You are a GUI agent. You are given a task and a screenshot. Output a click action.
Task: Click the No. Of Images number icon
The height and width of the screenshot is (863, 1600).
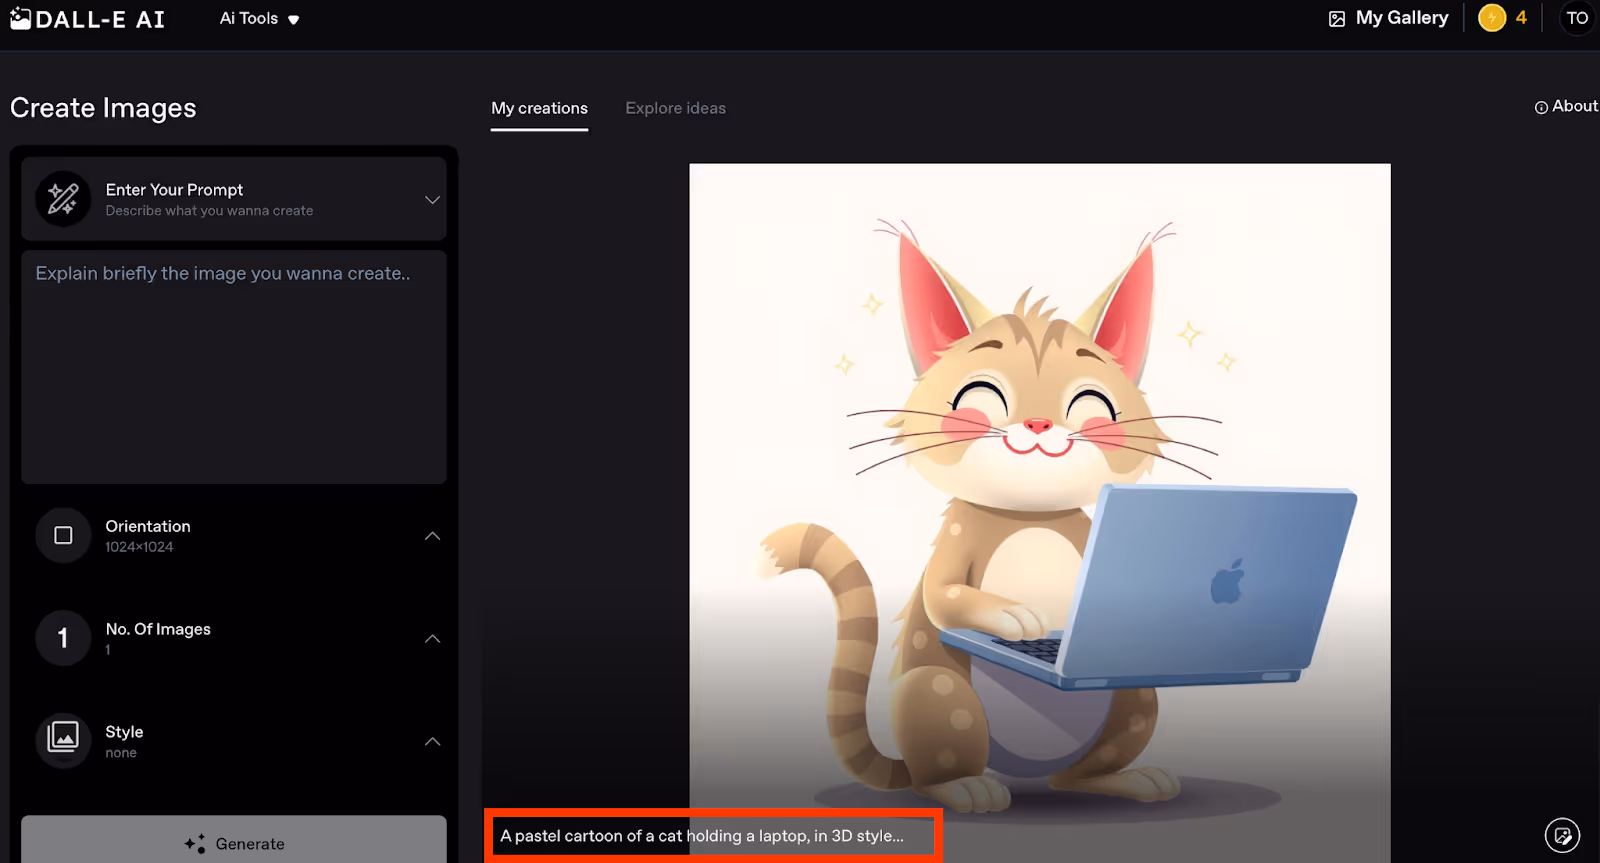pyautogui.click(x=63, y=638)
